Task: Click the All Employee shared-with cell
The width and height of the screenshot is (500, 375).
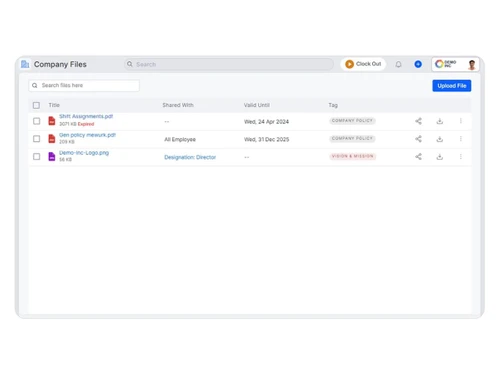Action: [x=180, y=139]
